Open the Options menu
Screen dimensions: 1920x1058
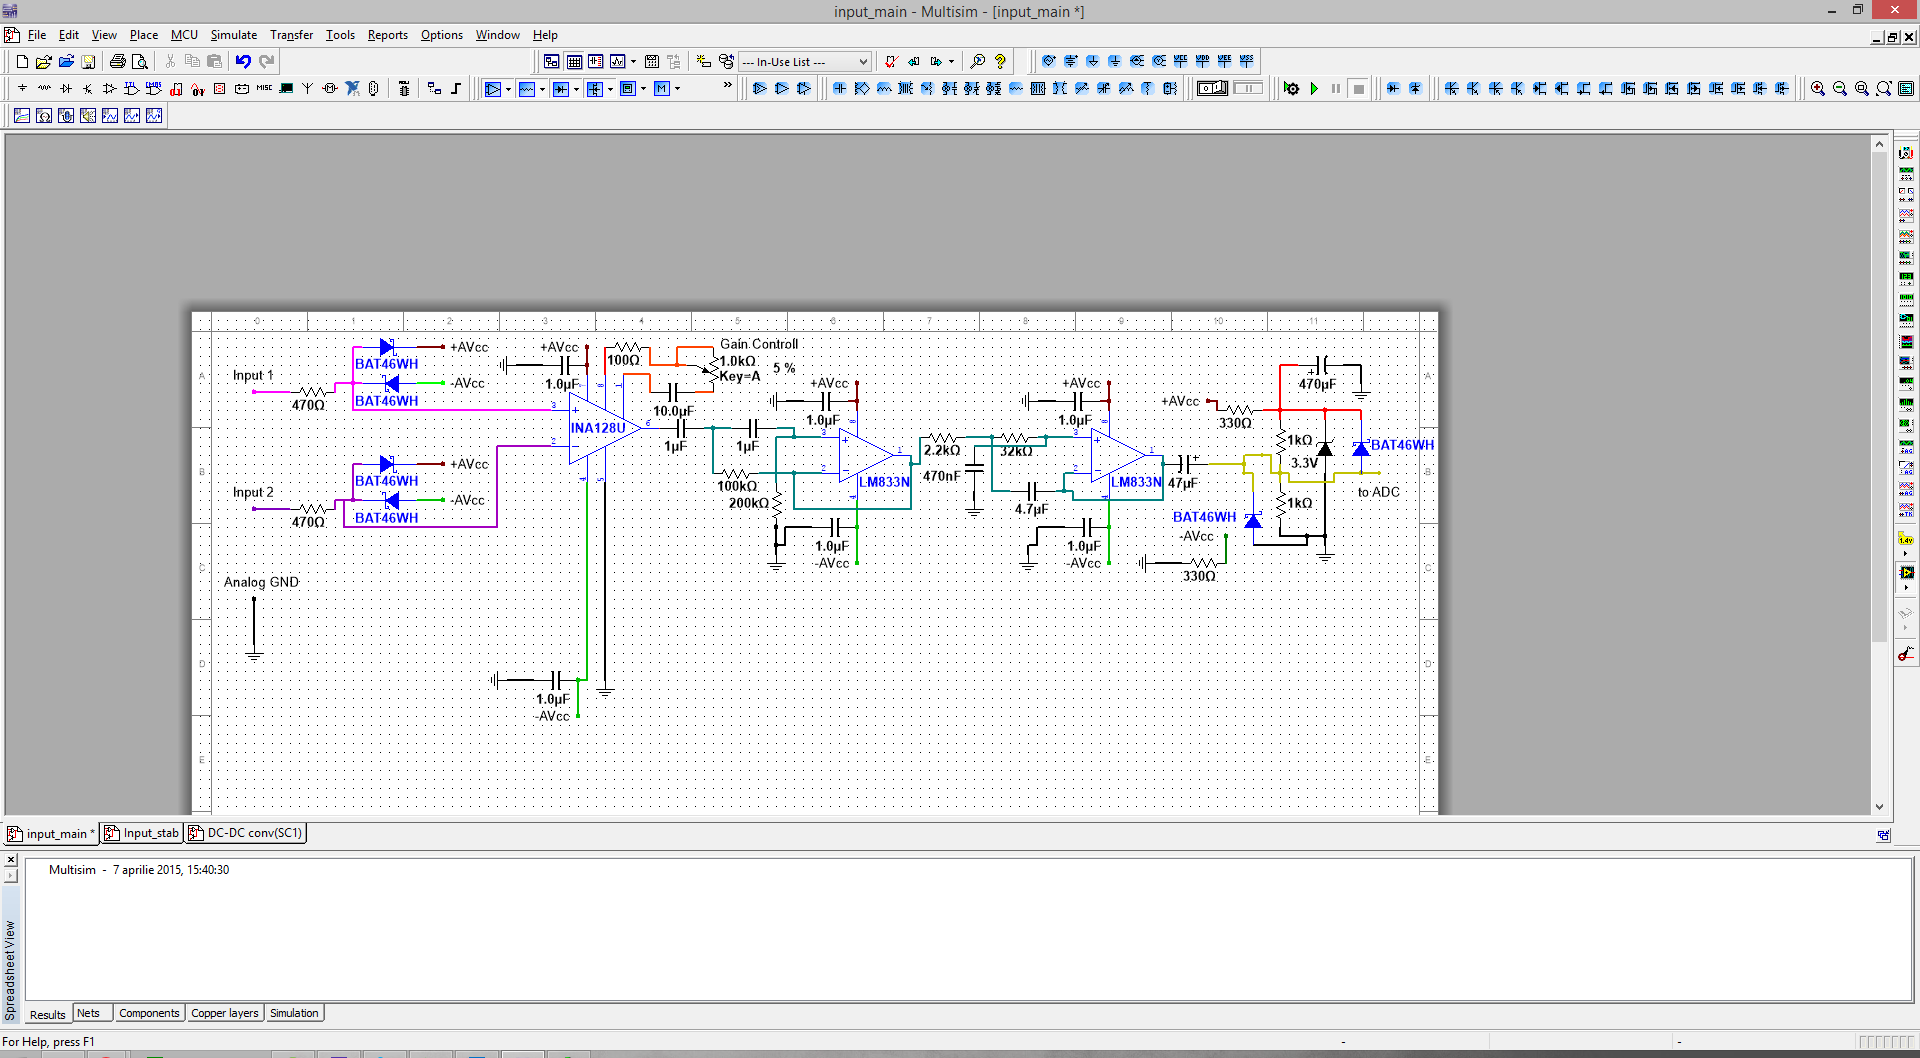[x=441, y=35]
